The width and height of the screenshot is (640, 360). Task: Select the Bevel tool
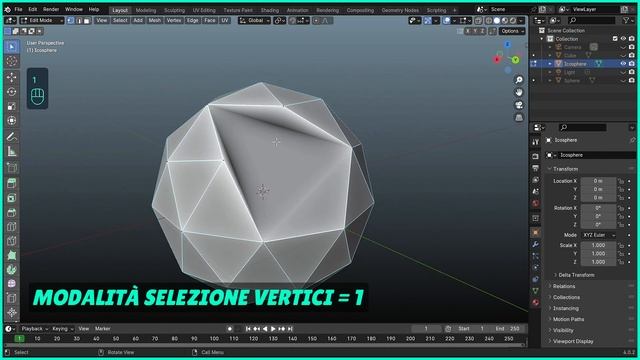pos(12,212)
